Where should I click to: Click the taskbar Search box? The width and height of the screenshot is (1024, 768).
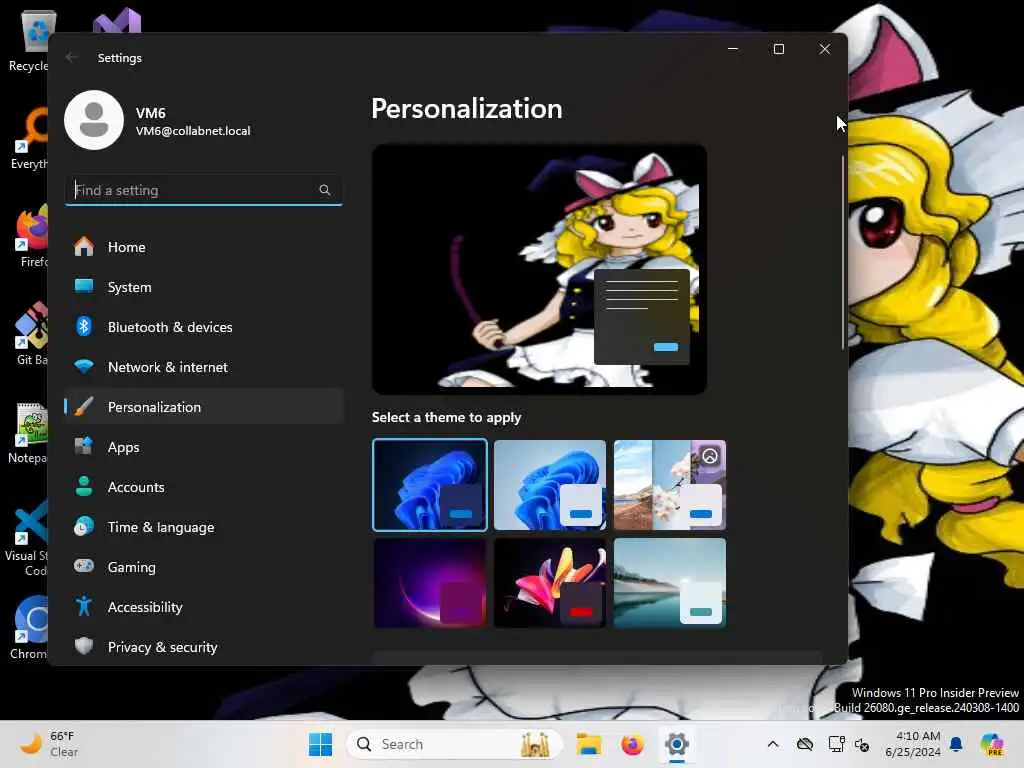455,744
